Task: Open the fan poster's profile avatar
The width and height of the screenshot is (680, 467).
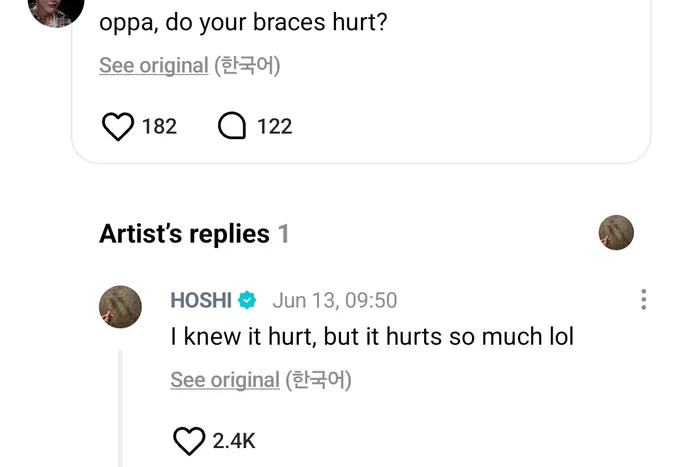Action: [56, 12]
